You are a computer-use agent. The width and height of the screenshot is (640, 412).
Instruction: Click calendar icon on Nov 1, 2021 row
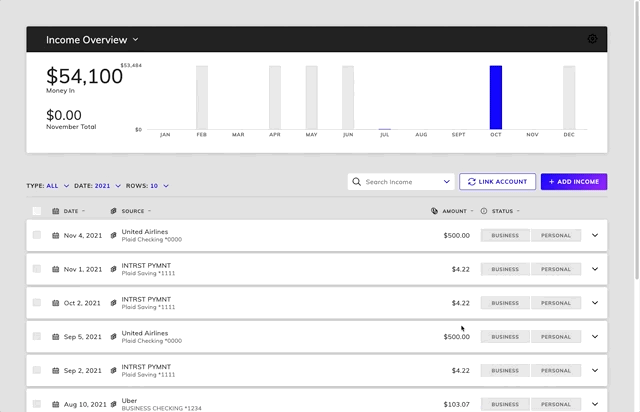(x=56, y=269)
